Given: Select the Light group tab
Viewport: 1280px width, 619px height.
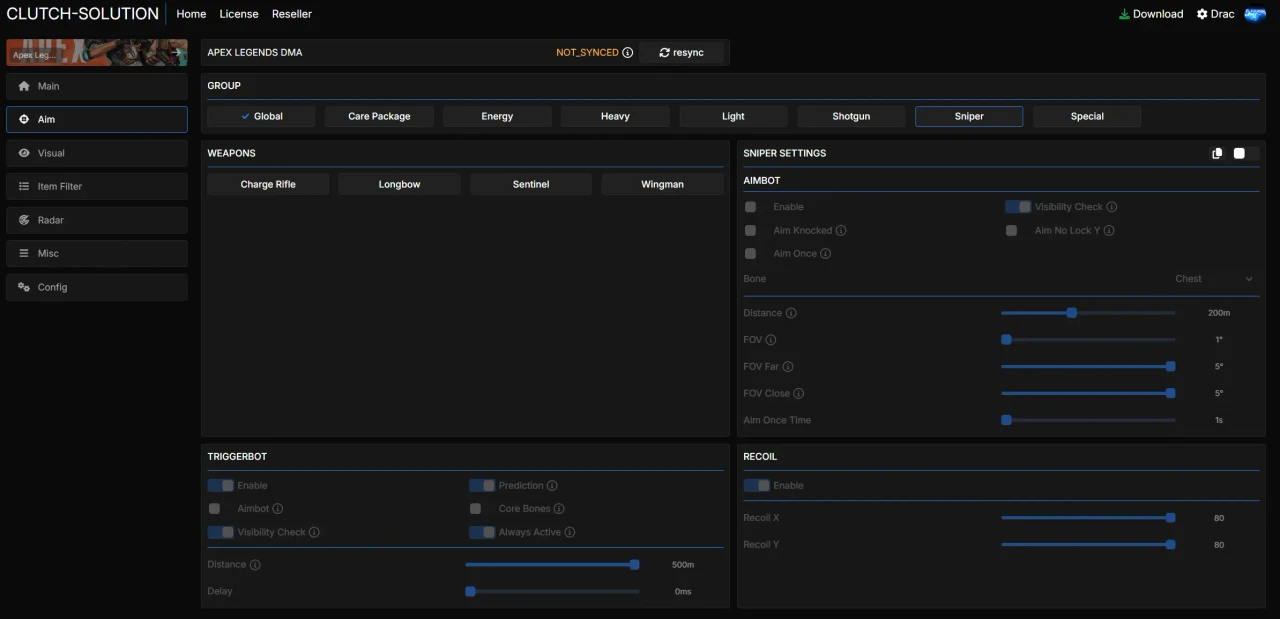Looking at the screenshot, I should tap(733, 116).
